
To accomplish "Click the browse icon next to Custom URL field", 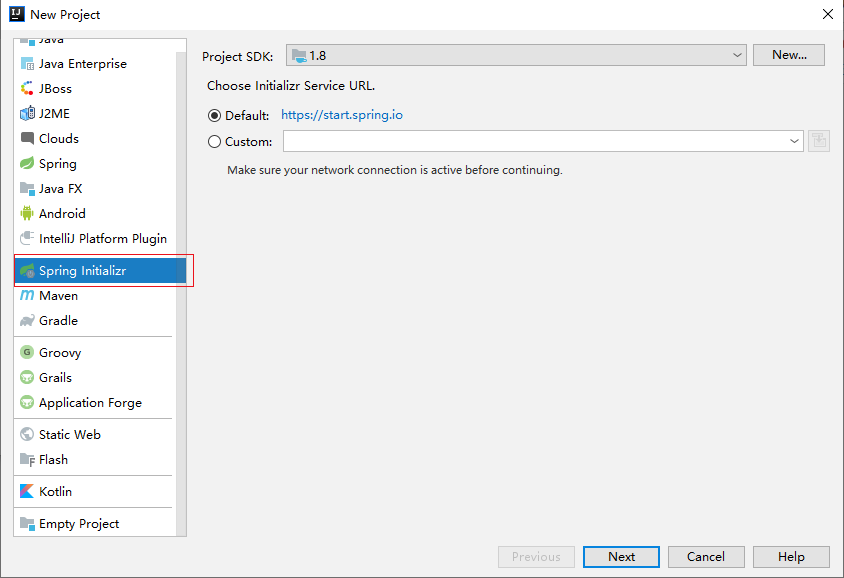I will 818,140.
